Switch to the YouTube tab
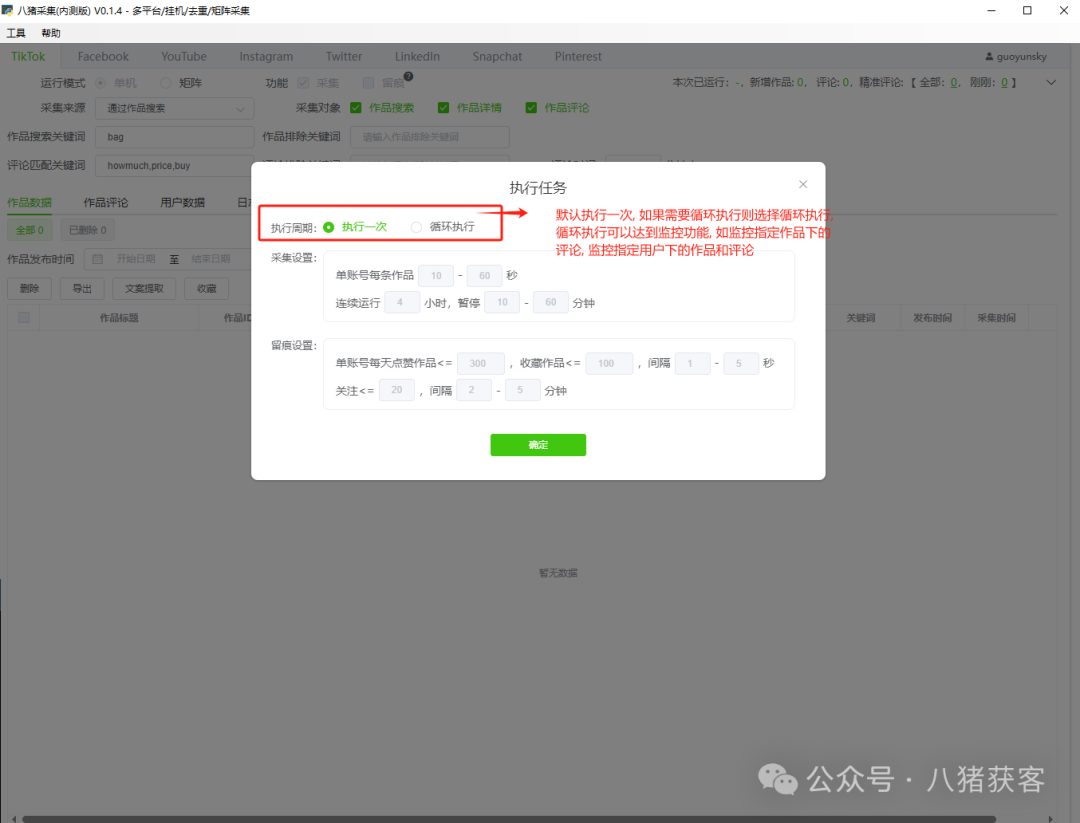The image size is (1080, 823). (x=184, y=56)
